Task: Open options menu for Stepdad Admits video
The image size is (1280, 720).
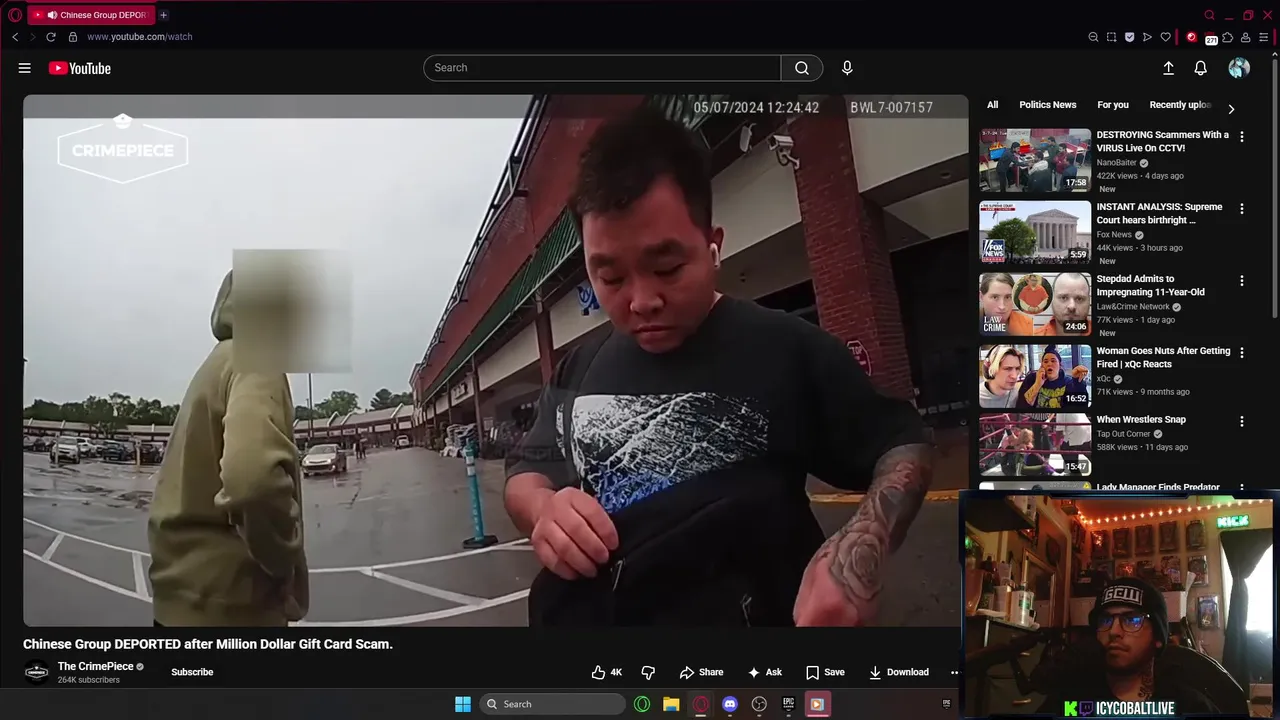Action: (1242, 281)
